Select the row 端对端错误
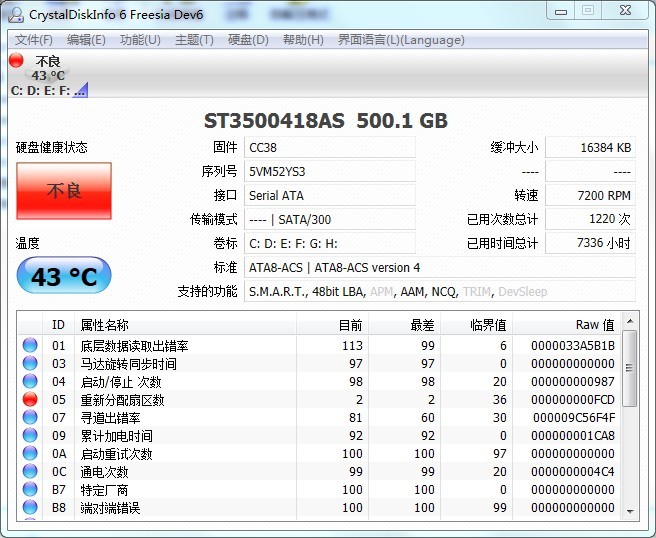Viewport: 656px width, 538px height. point(320,507)
